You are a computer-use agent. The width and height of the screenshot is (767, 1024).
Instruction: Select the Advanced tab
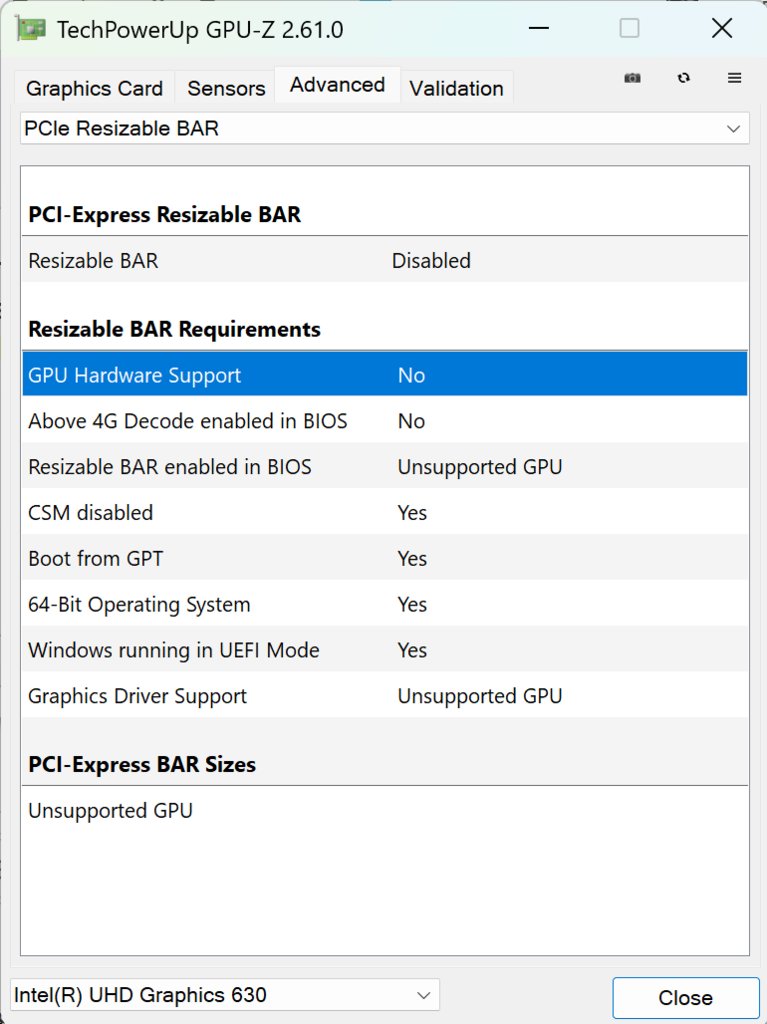click(337, 85)
